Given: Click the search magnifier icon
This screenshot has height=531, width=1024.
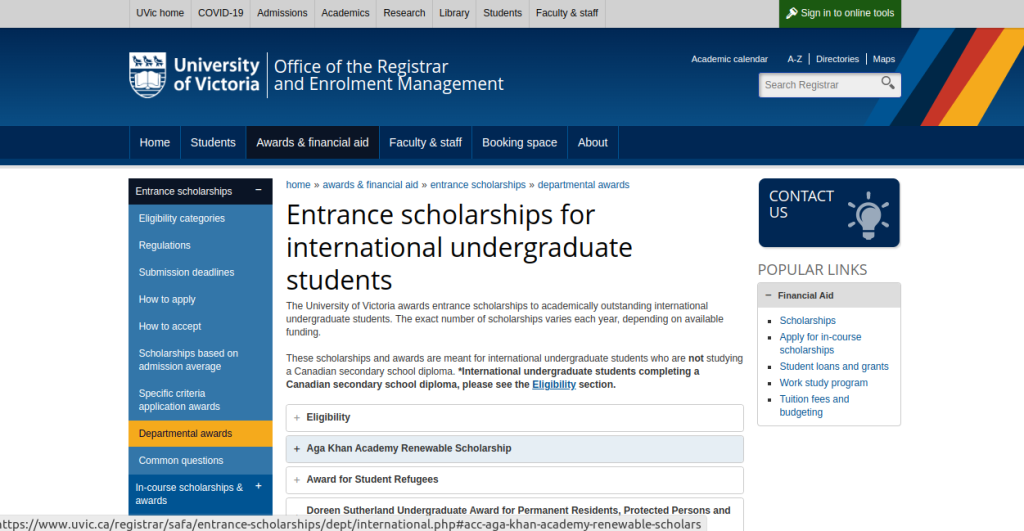Looking at the screenshot, I should [888, 83].
